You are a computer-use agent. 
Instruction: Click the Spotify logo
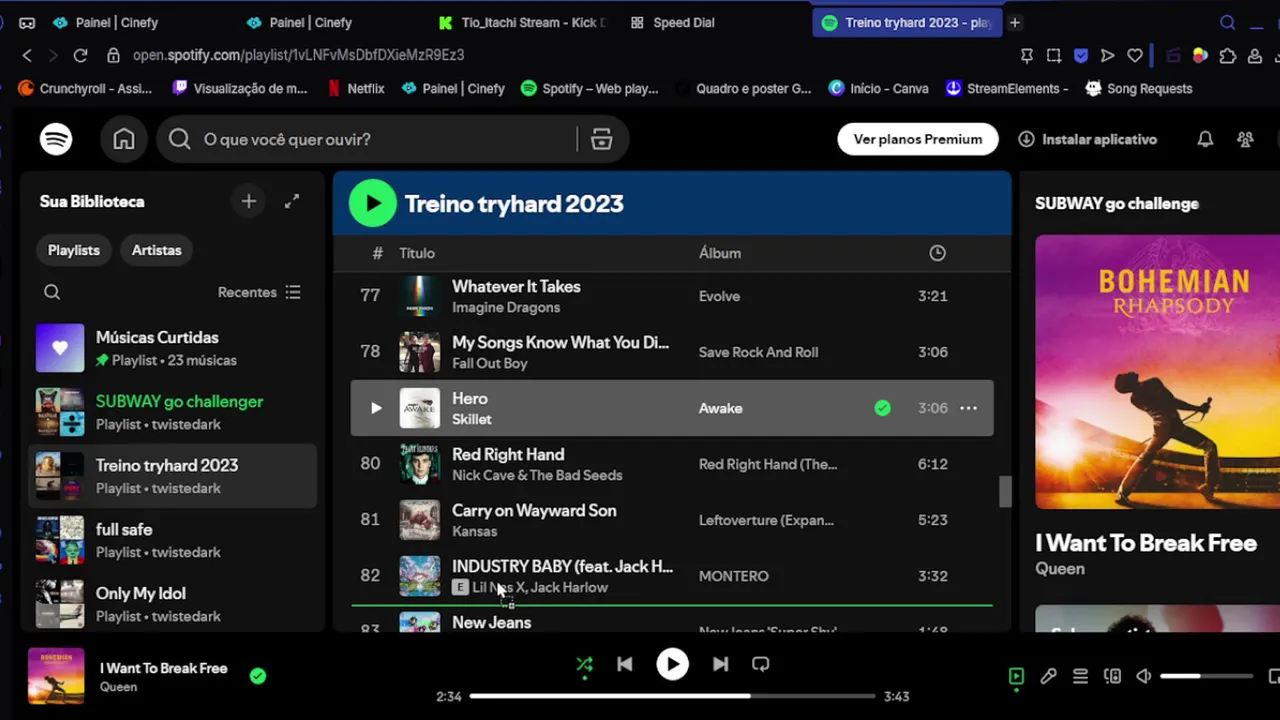coord(56,139)
